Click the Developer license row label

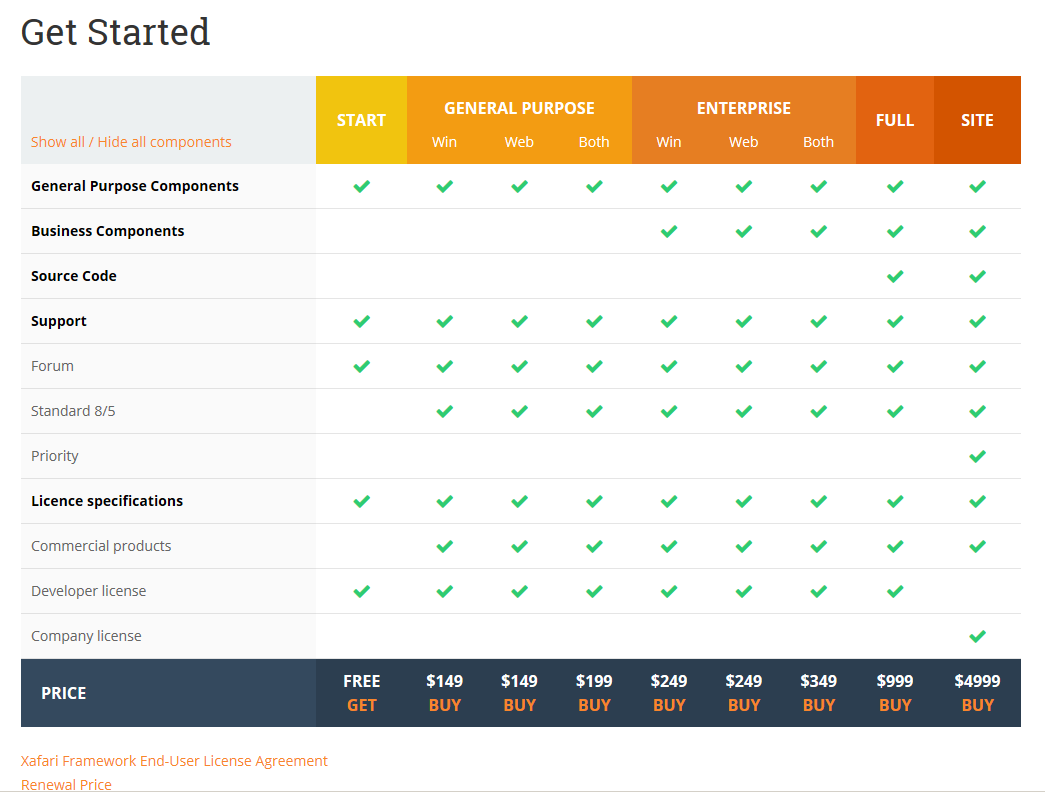pyautogui.click(x=88, y=591)
